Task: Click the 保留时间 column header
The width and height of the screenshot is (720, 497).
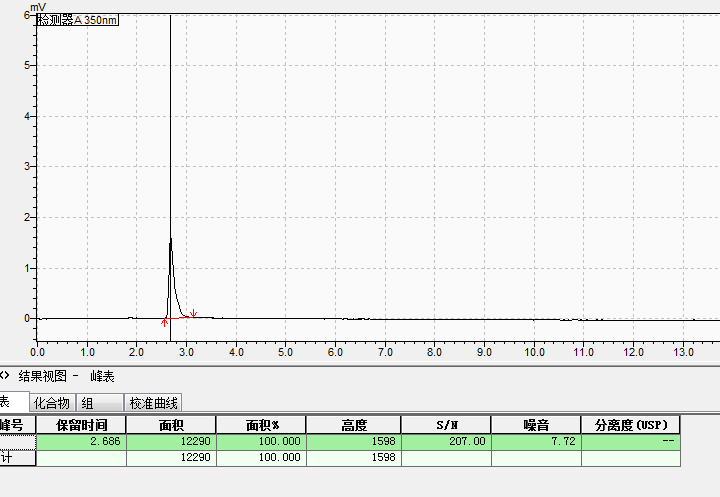Action: point(81,425)
